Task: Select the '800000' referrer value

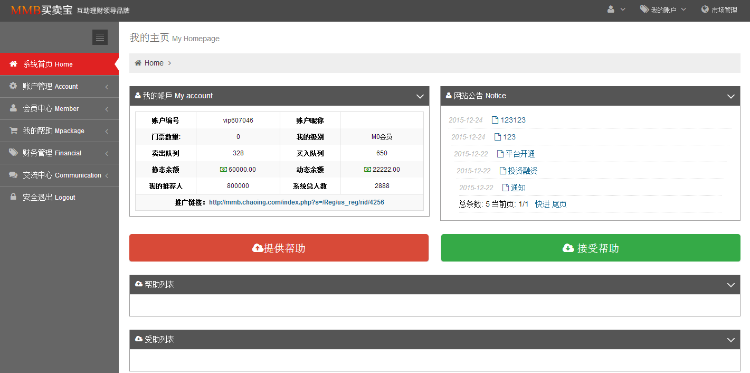Action: 238,186
